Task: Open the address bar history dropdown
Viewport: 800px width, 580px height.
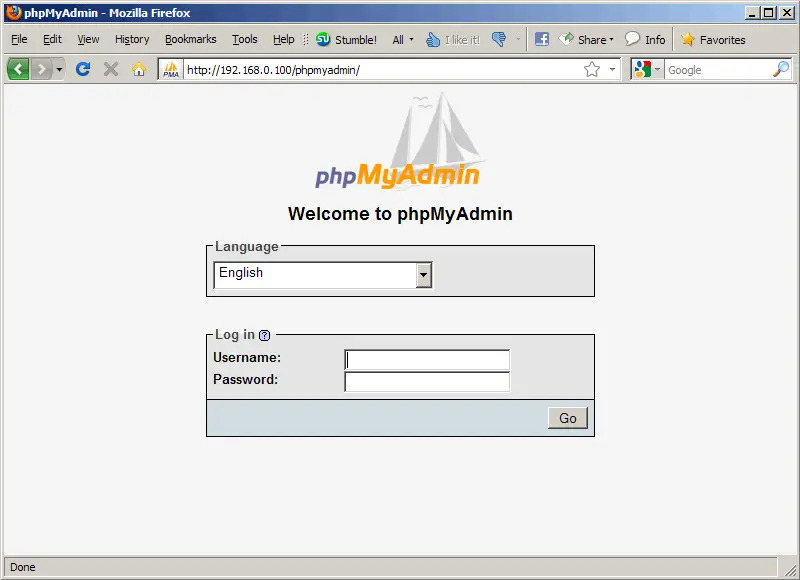Action: click(612, 69)
